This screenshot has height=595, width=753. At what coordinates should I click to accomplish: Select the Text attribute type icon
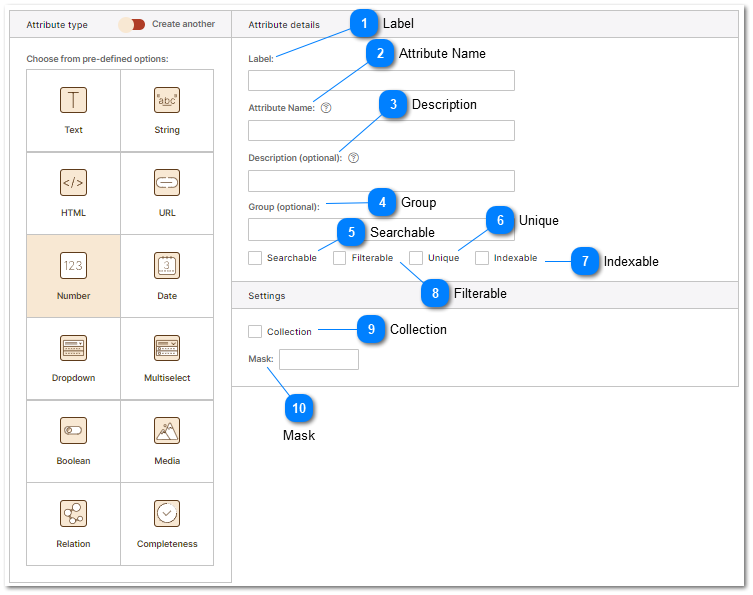(73, 100)
